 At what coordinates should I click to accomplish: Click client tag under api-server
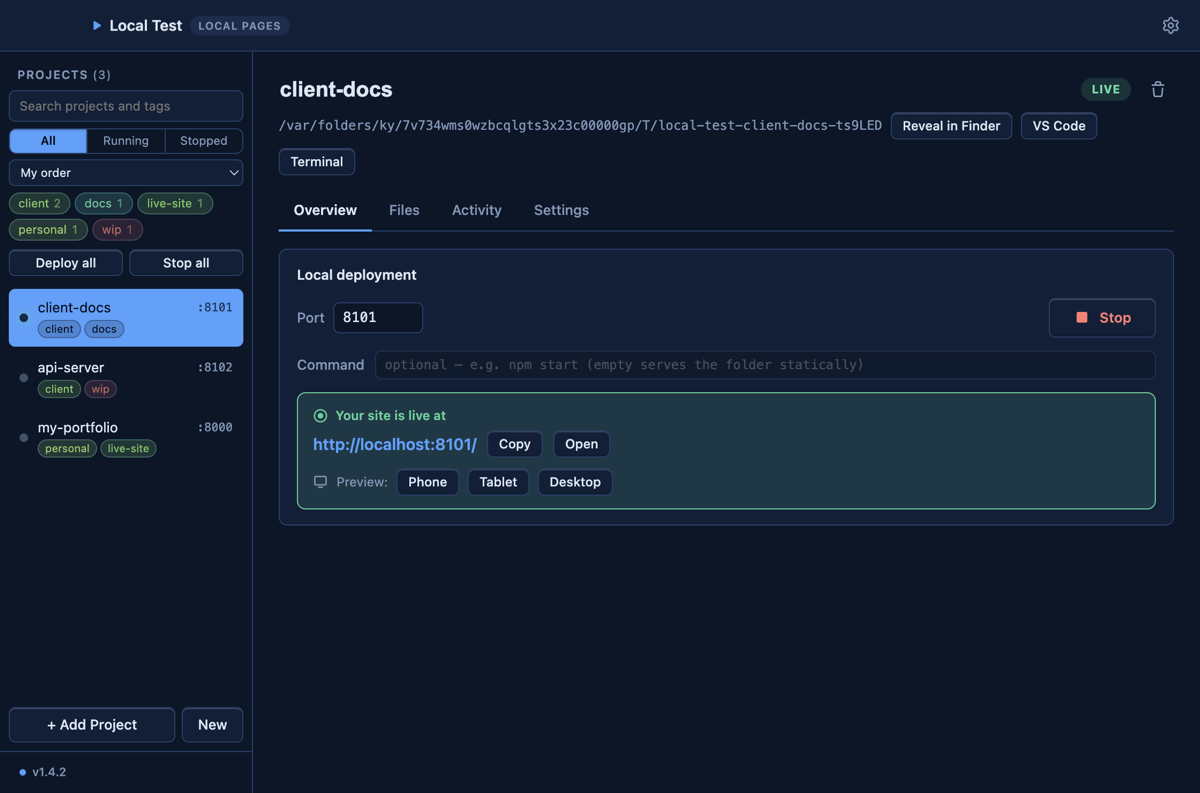coord(59,389)
